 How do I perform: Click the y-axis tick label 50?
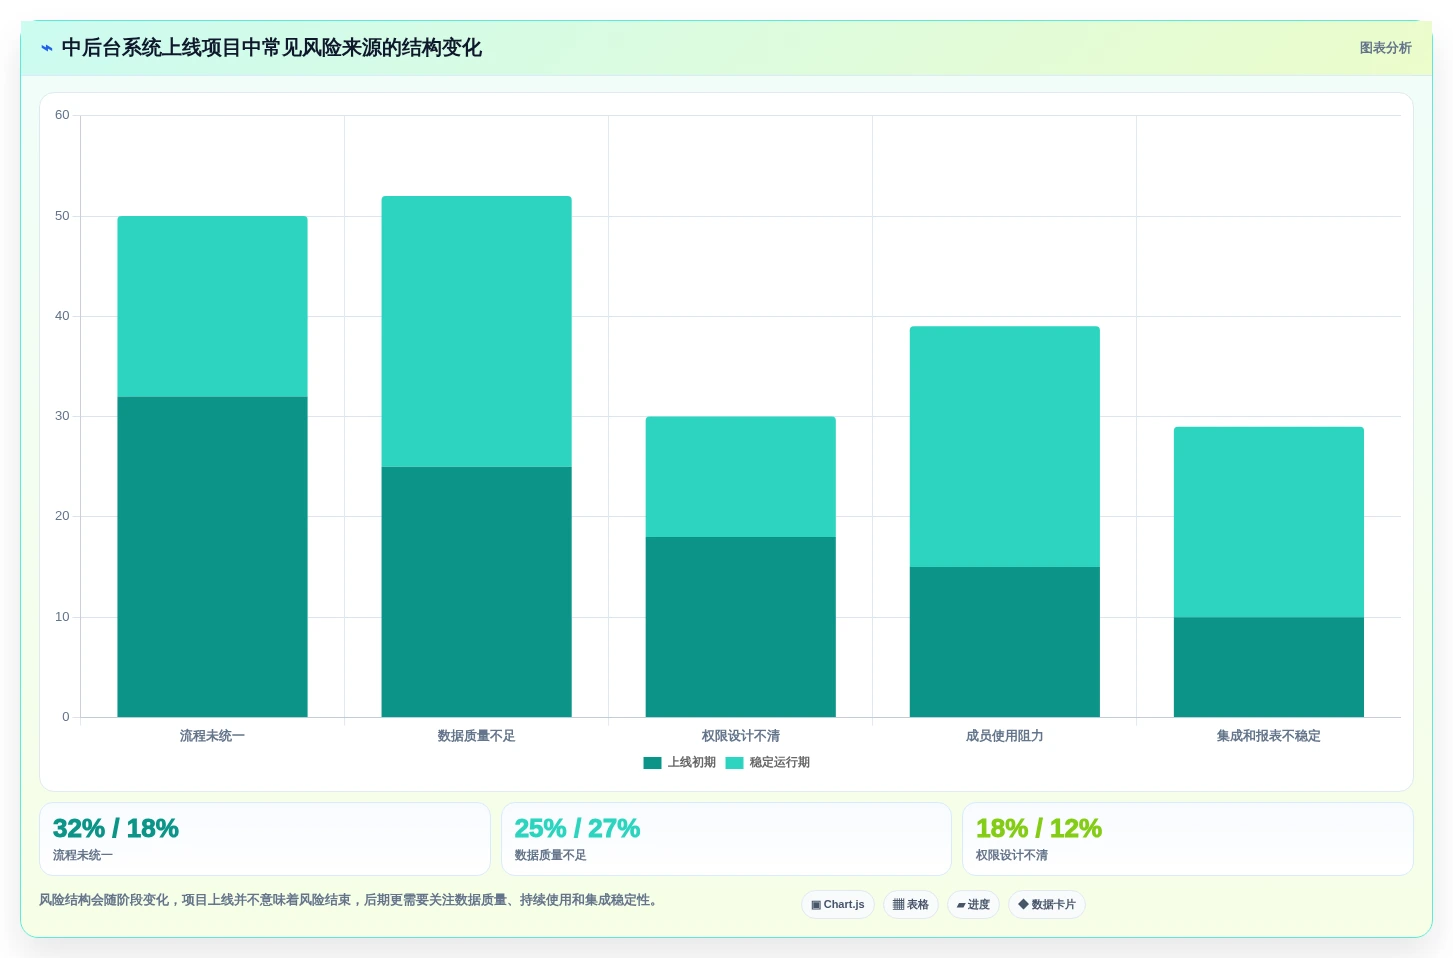click(x=62, y=216)
